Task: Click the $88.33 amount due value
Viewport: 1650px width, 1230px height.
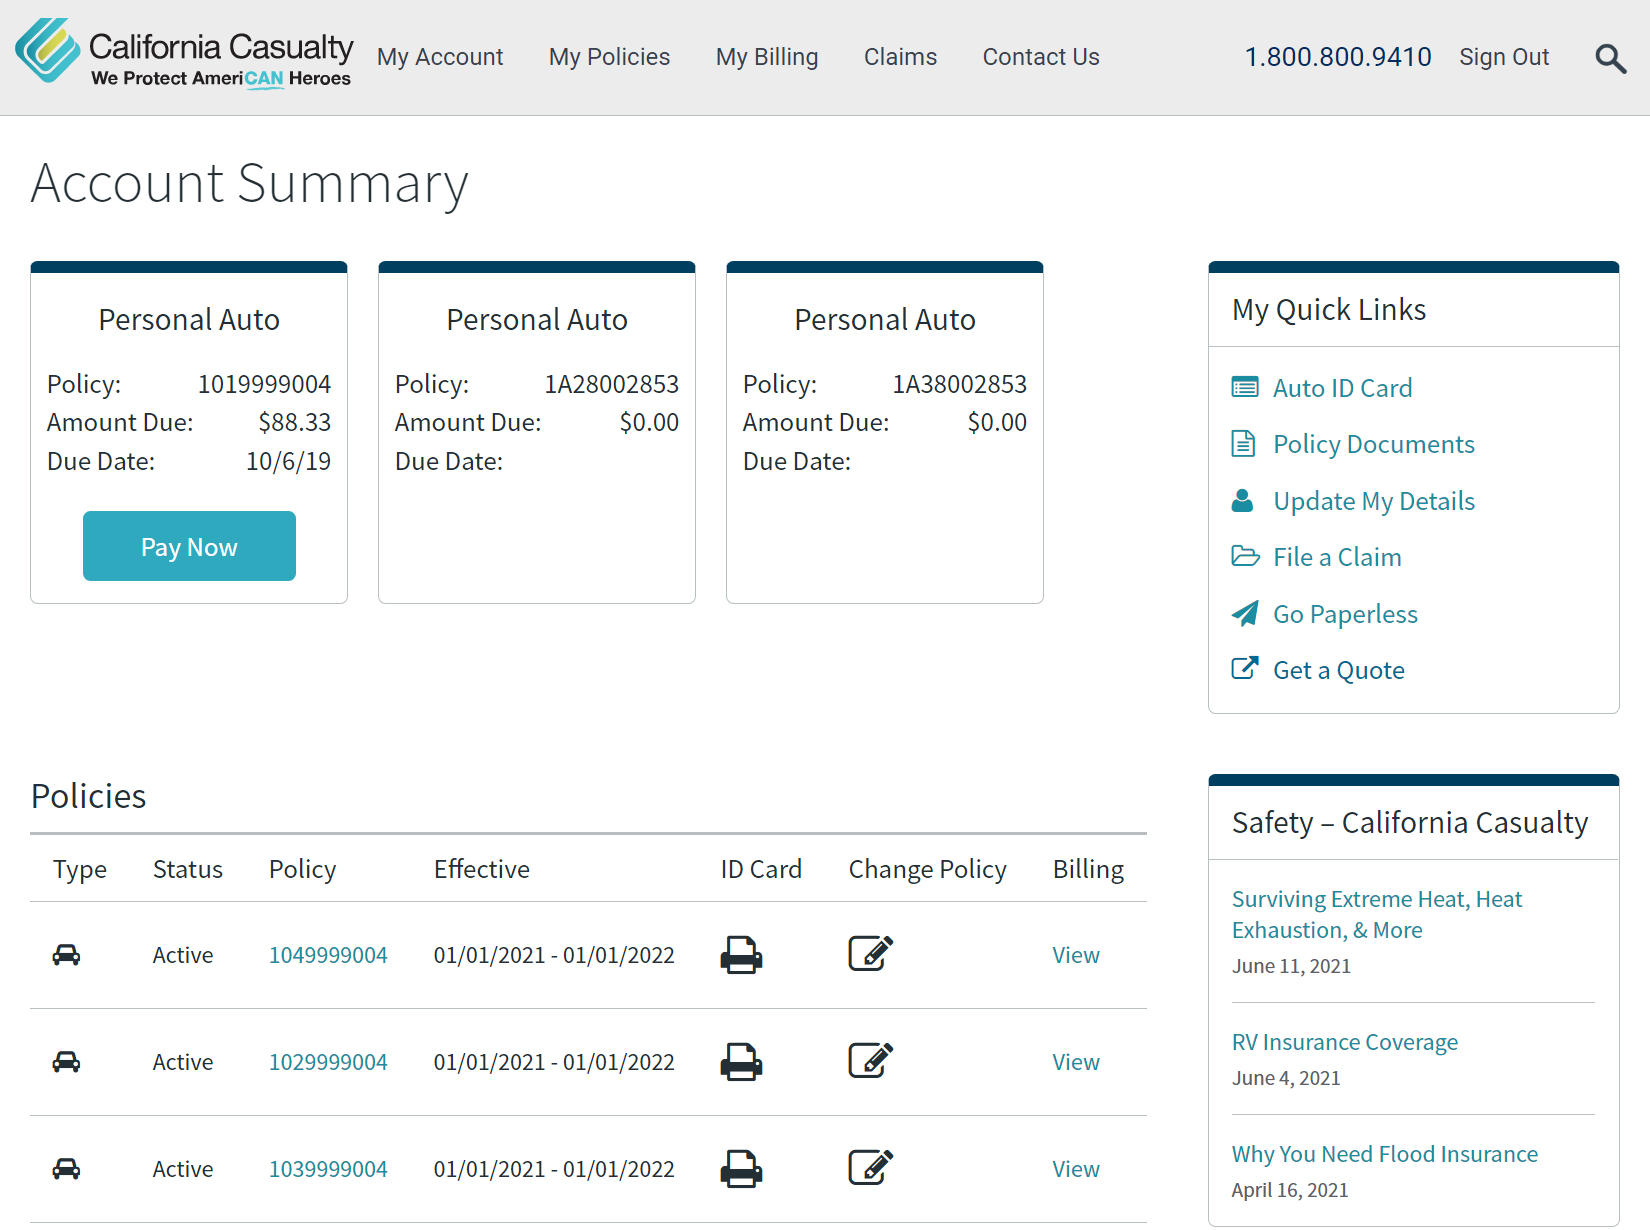Action: pyautogui.click(x=294, y=422)
